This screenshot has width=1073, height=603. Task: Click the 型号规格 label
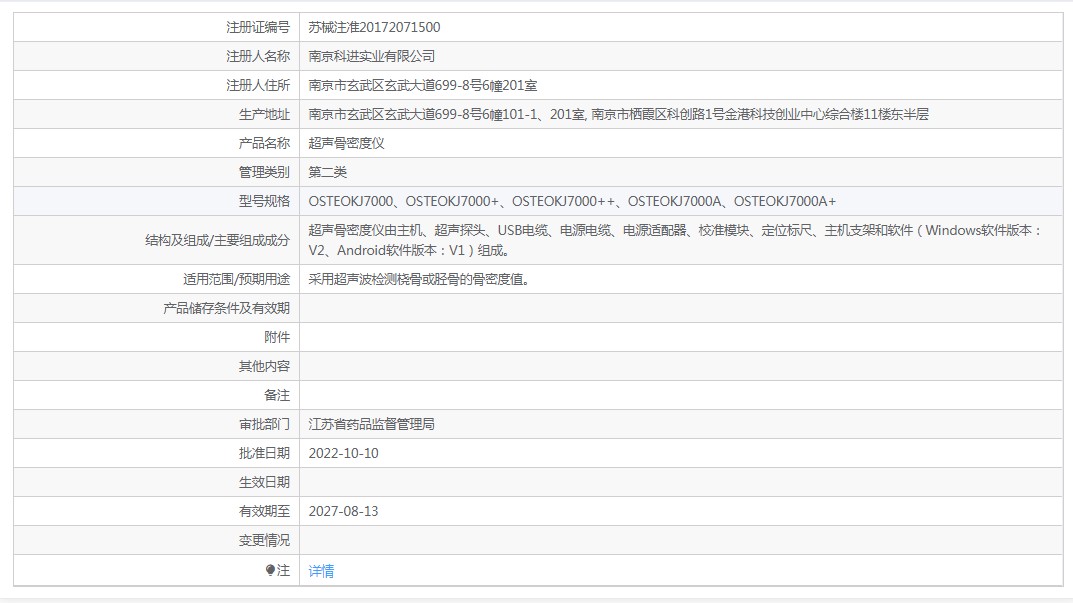(264, 201)
